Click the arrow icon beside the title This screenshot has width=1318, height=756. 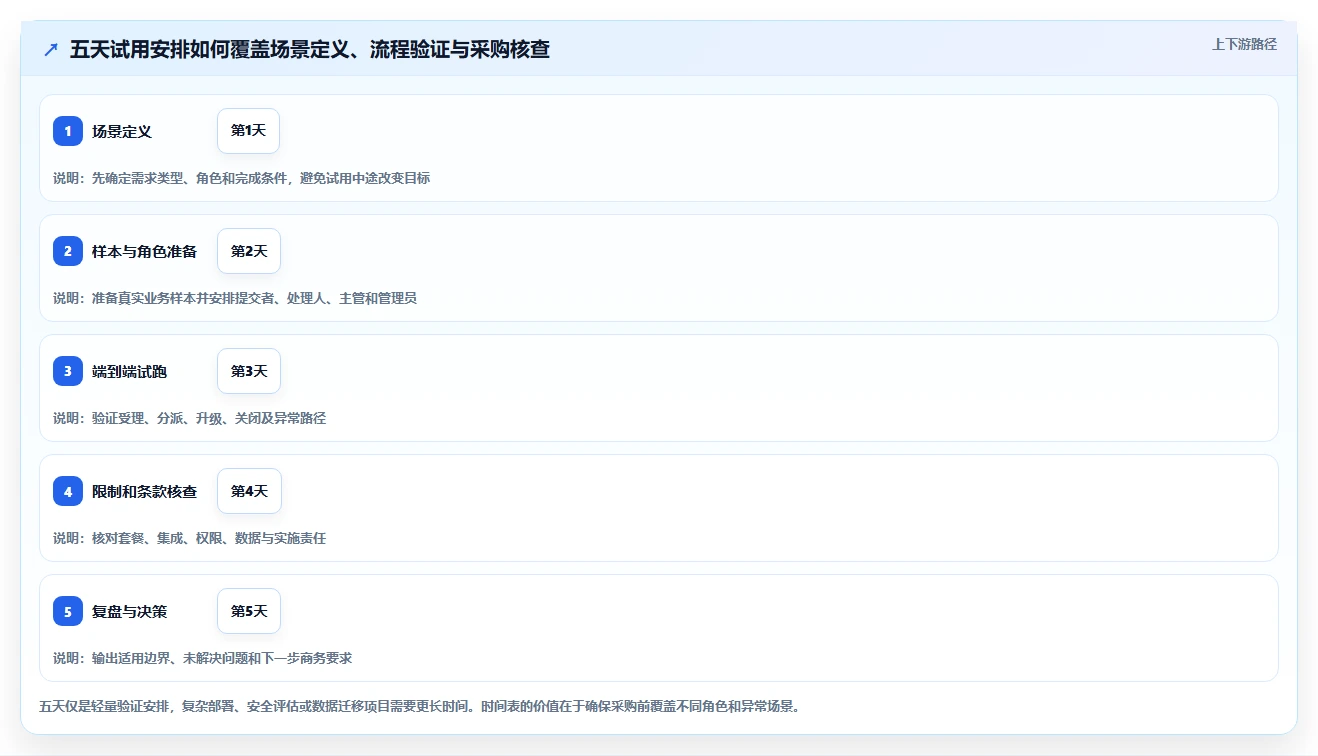[51, 49]
